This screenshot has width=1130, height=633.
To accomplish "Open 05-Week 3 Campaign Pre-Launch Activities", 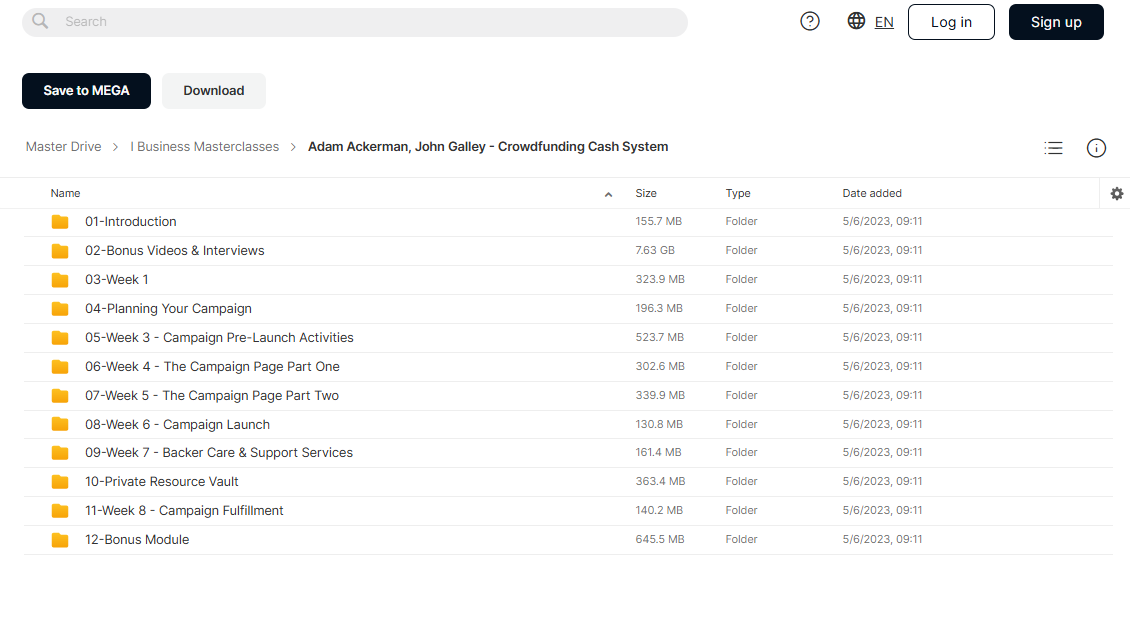I will pos(219,337).
